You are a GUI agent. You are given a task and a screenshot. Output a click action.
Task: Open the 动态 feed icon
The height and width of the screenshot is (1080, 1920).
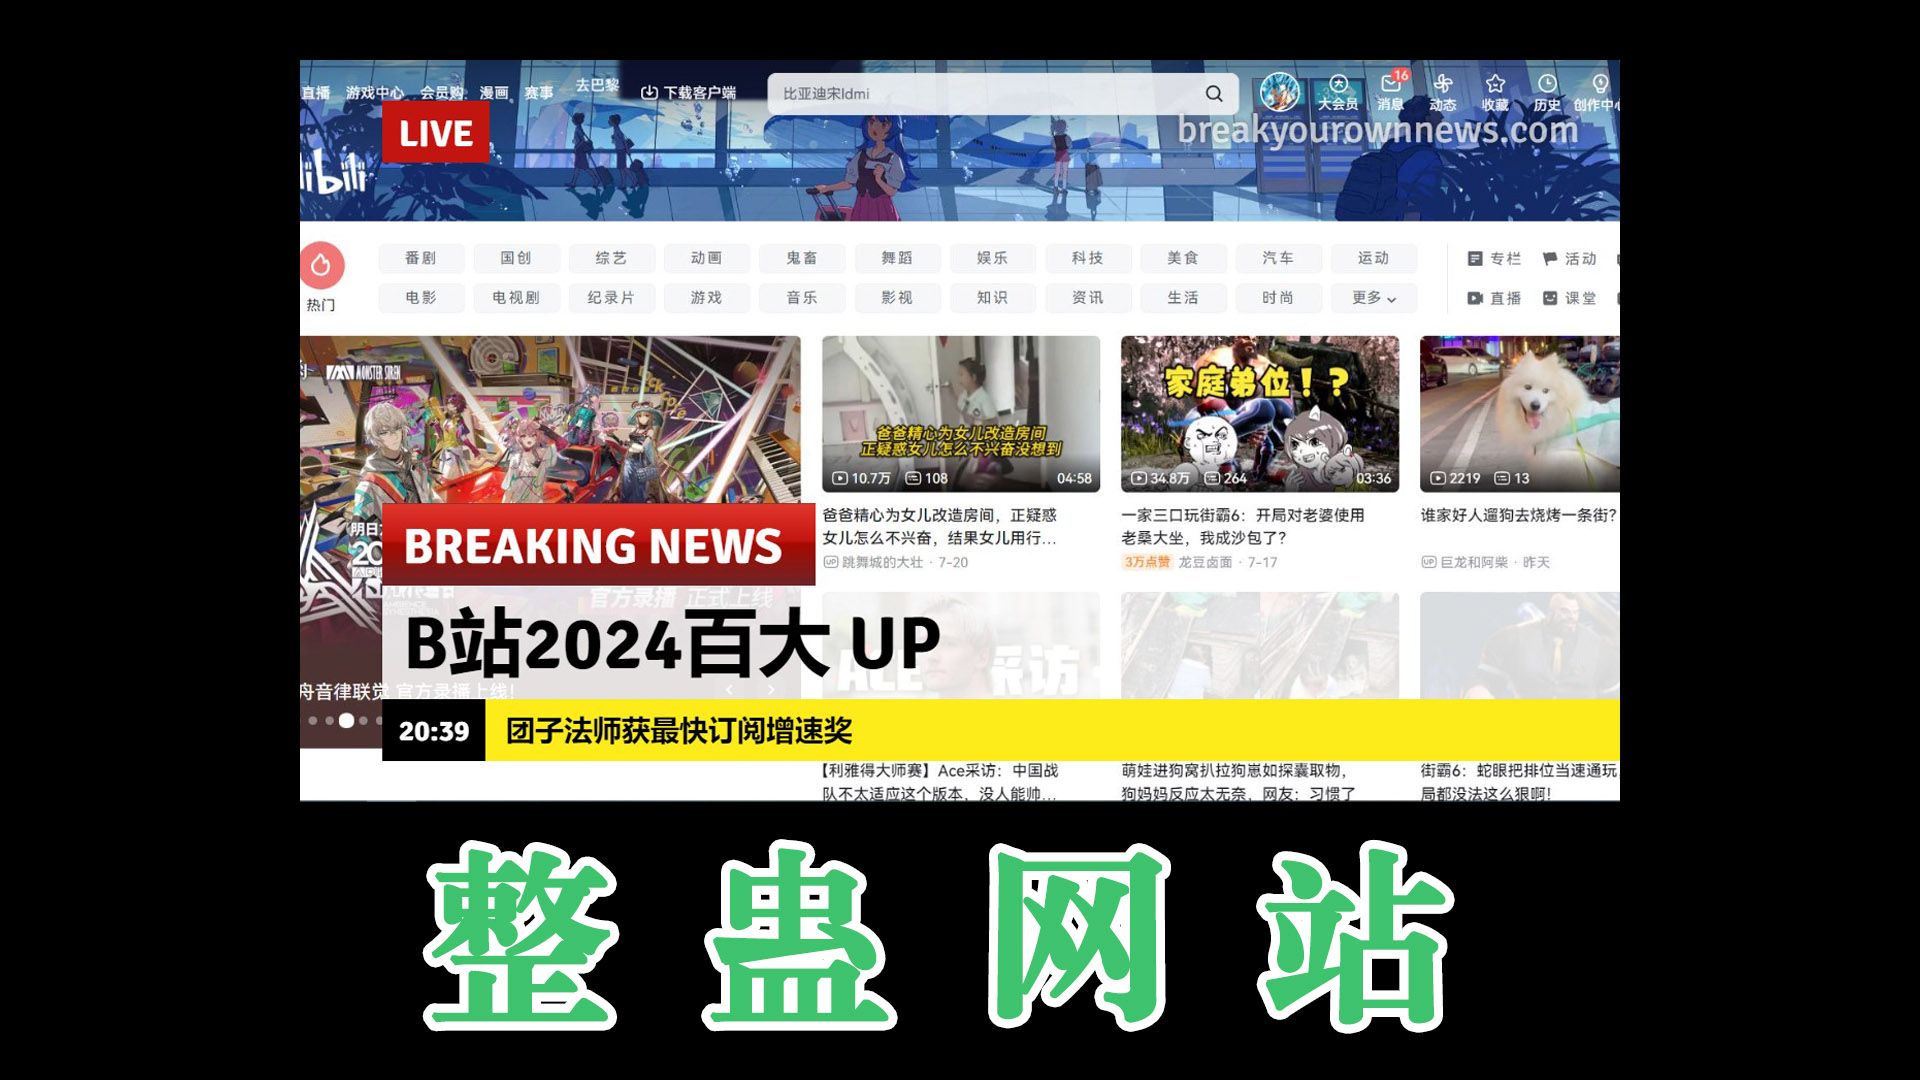[x=1442, y=93]
